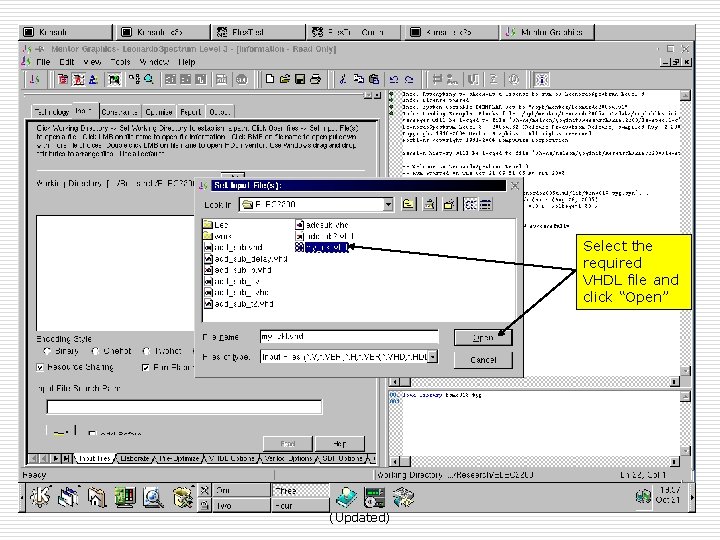Switch to the Verilog Options bottom tab
Screen dimensions: 720x540
[x=288, y=458]
